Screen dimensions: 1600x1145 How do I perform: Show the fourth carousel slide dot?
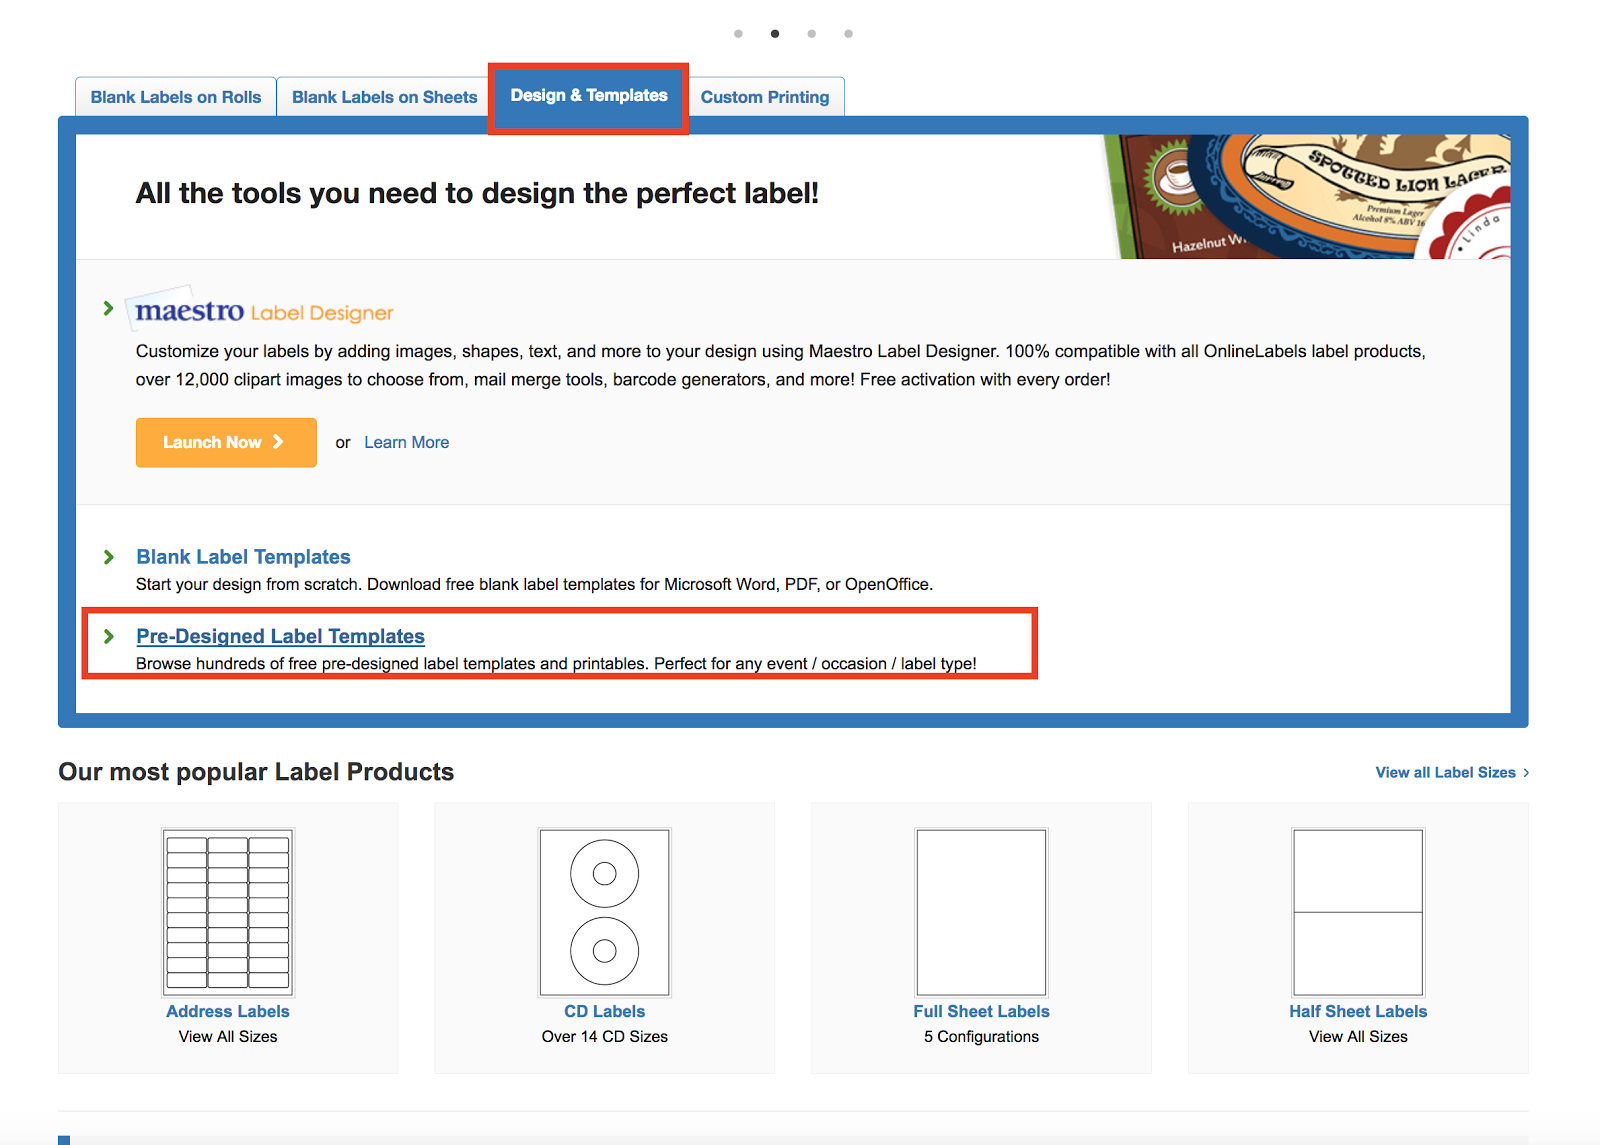pos(849,34)
